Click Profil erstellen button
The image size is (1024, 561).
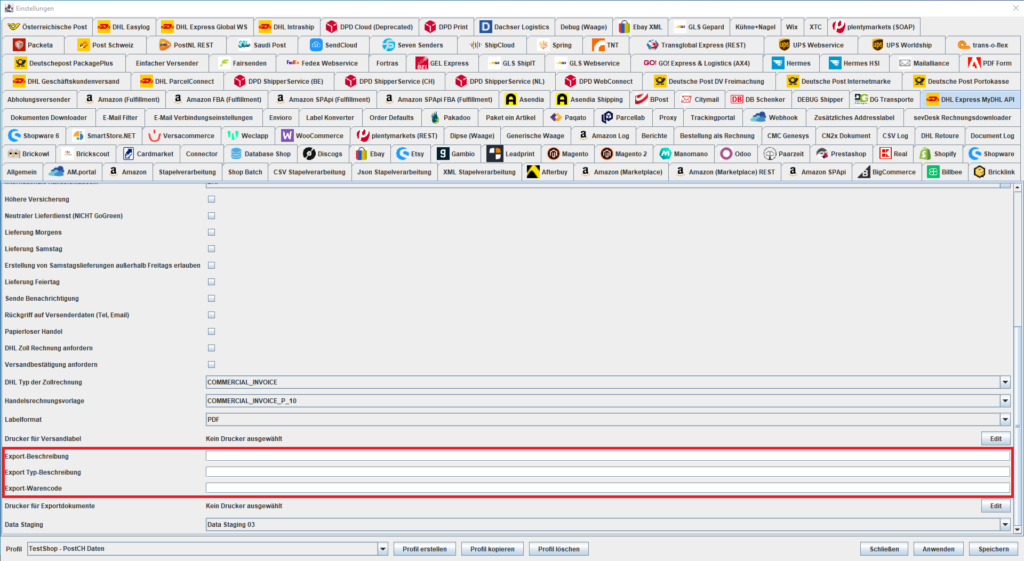424,549
